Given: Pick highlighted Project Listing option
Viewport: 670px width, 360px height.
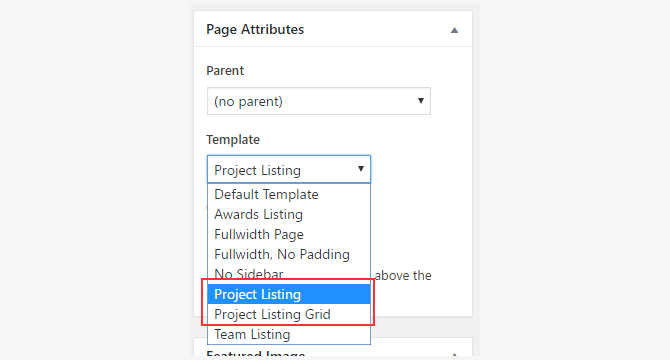Looking at the screenshot, I should 289,294.
